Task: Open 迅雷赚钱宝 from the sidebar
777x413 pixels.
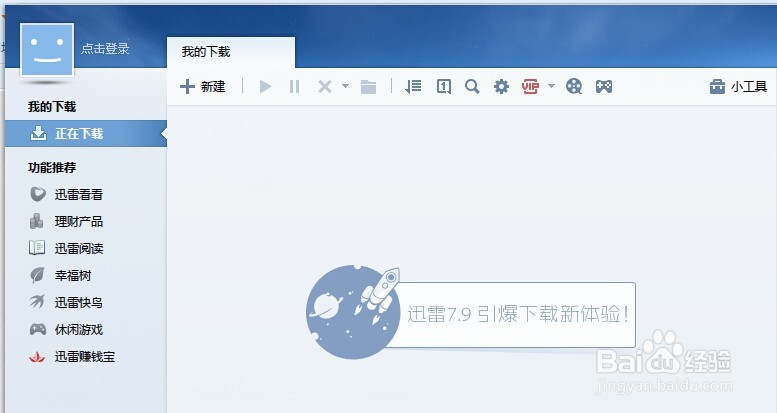Action: click(x=72, y=356)
